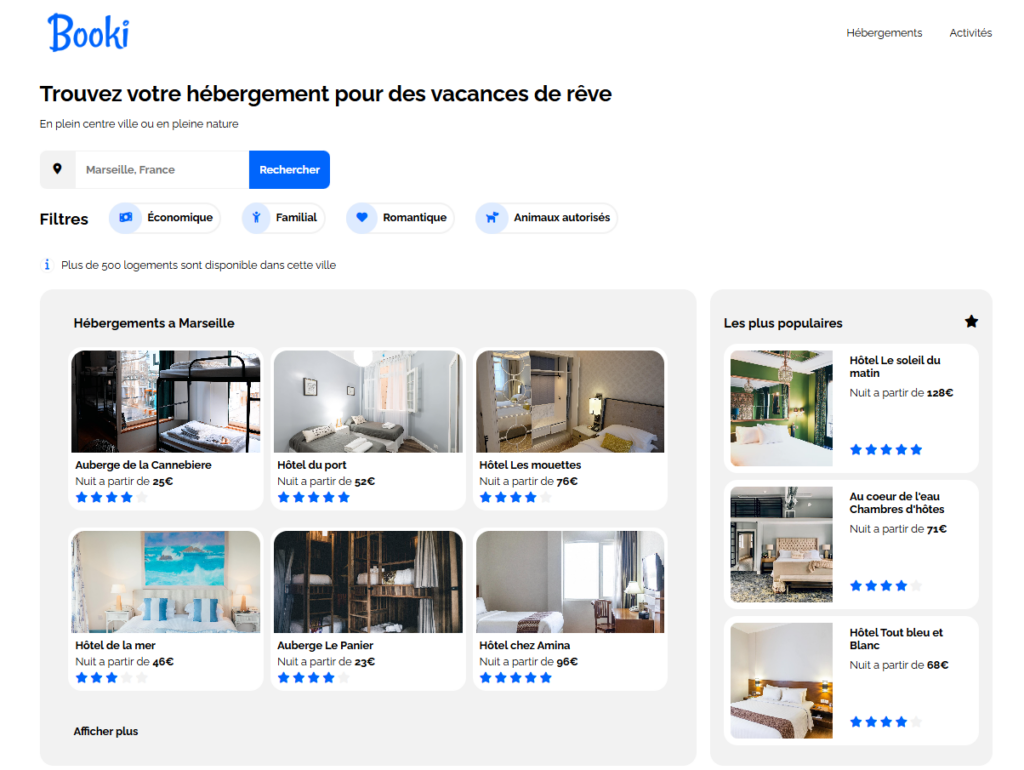The height and width of the screenshot is (770, 1024).
Task: Click the blue info icon above listings
Action: click(x=47, y=265)
